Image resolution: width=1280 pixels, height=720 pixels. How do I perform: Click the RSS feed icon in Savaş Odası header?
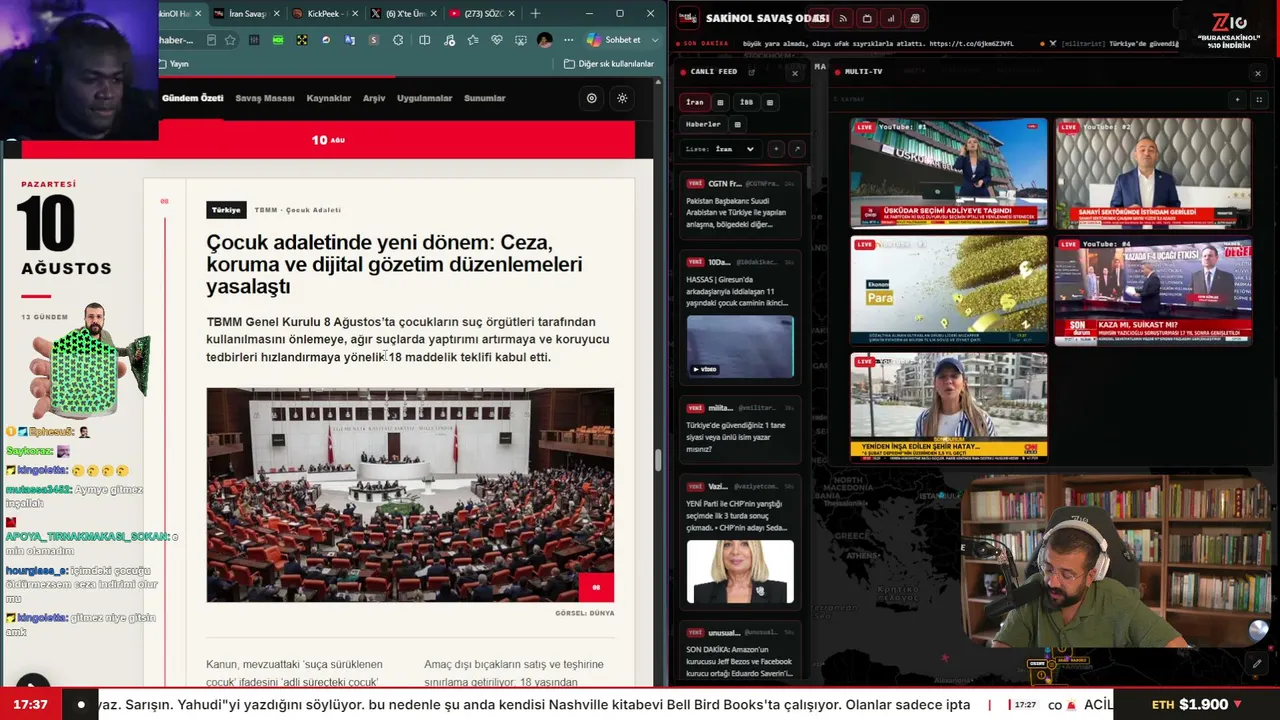pyautogui.click(x=843, y=19)
